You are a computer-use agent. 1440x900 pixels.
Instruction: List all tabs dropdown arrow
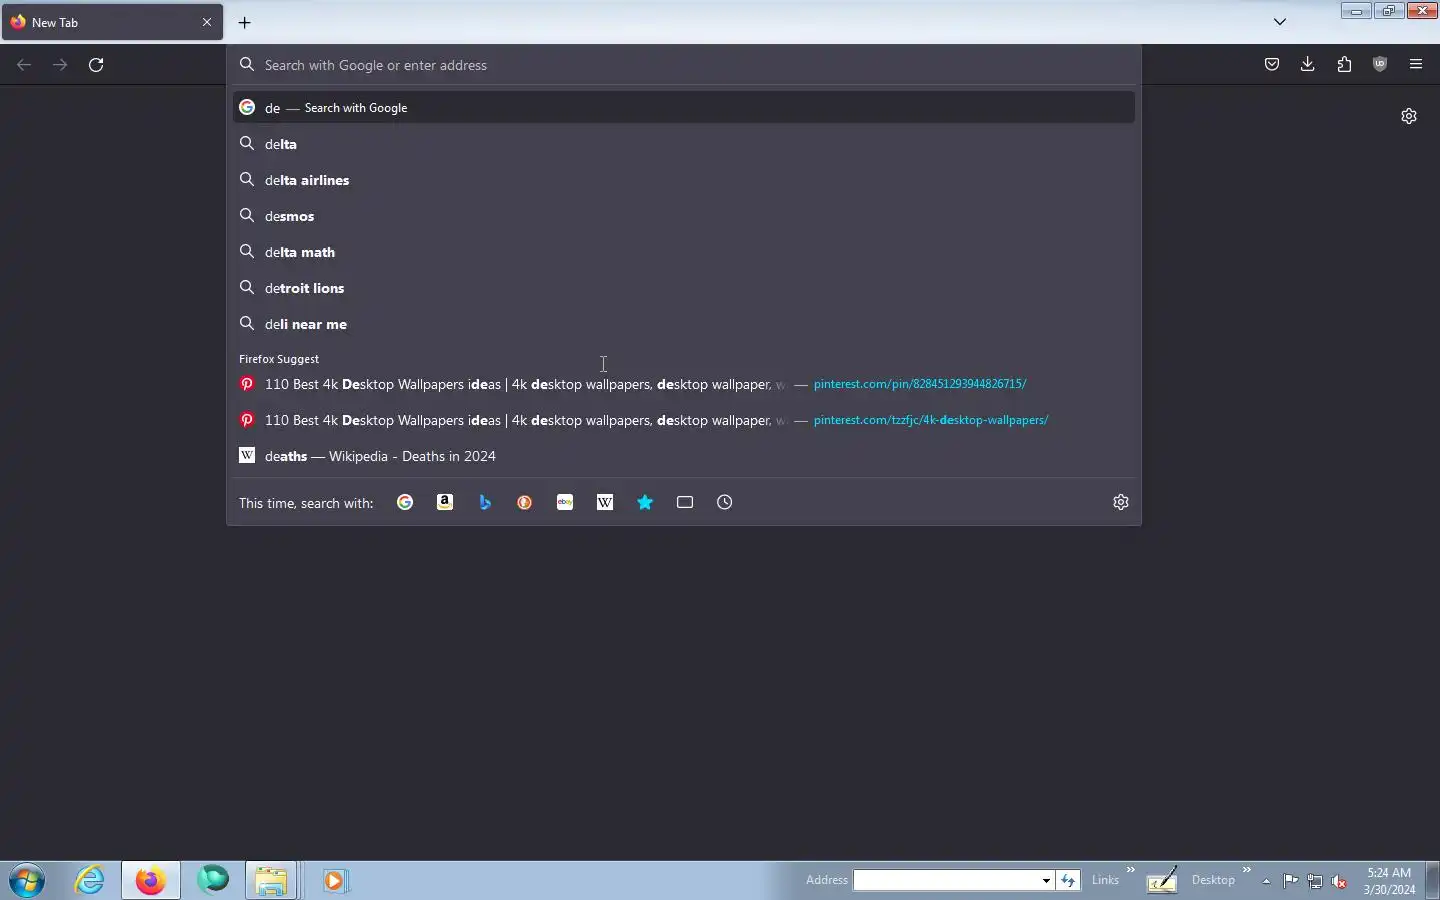(1280, 21)
